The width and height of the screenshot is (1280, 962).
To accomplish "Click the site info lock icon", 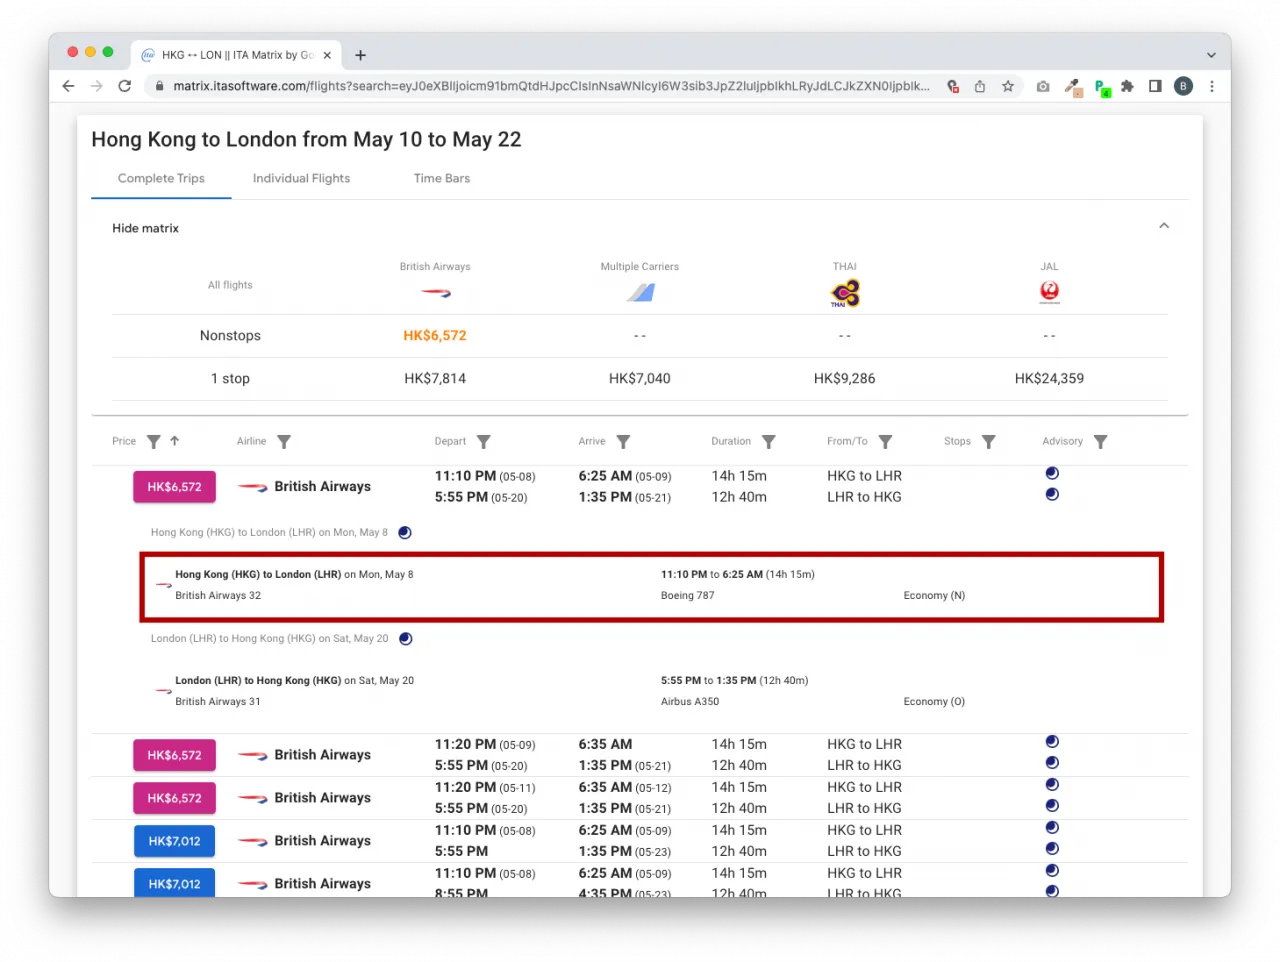I will tap(159, 86).
